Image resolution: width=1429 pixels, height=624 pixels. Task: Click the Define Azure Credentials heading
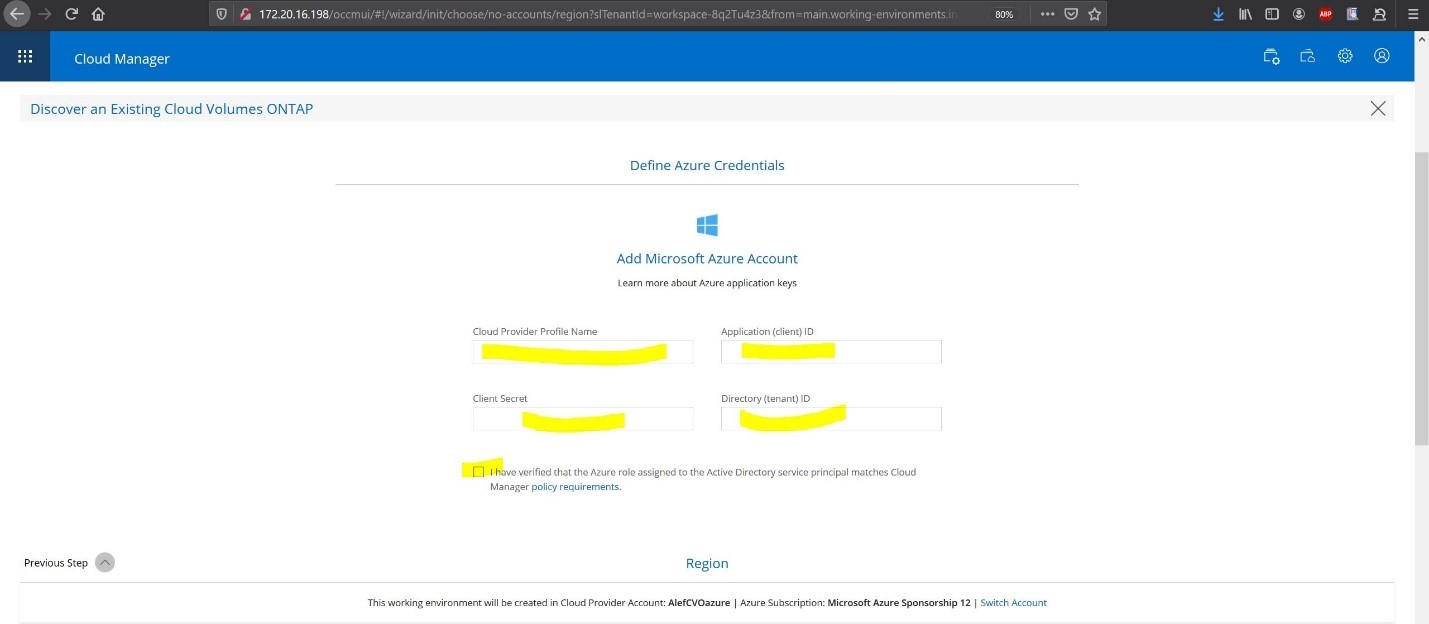707,165
